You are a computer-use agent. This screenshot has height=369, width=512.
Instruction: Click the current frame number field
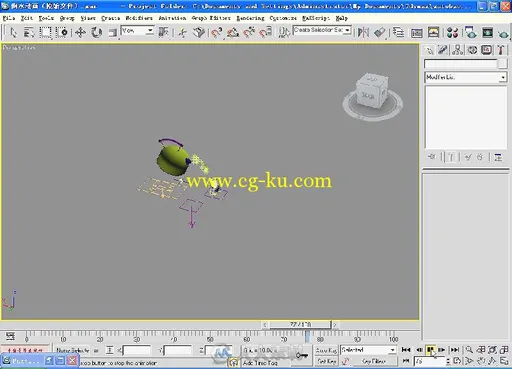point(429,361)
